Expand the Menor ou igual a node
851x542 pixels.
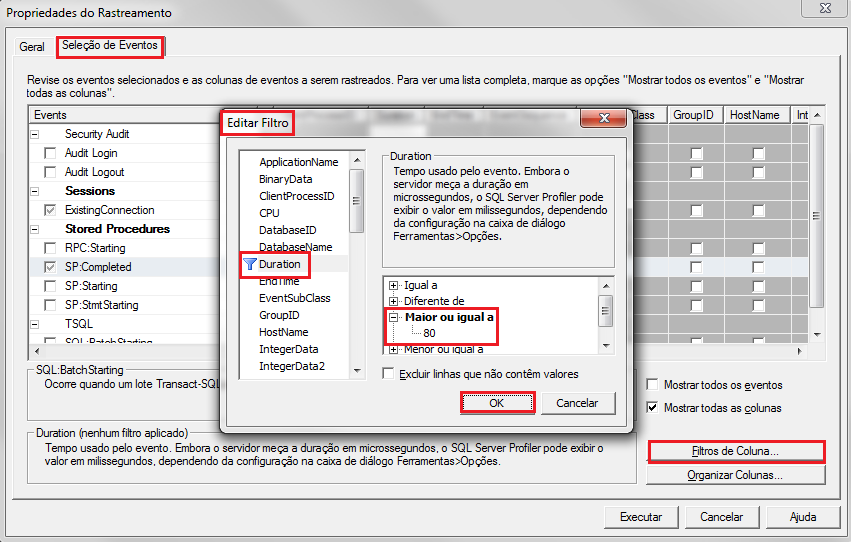coord(393,349)
